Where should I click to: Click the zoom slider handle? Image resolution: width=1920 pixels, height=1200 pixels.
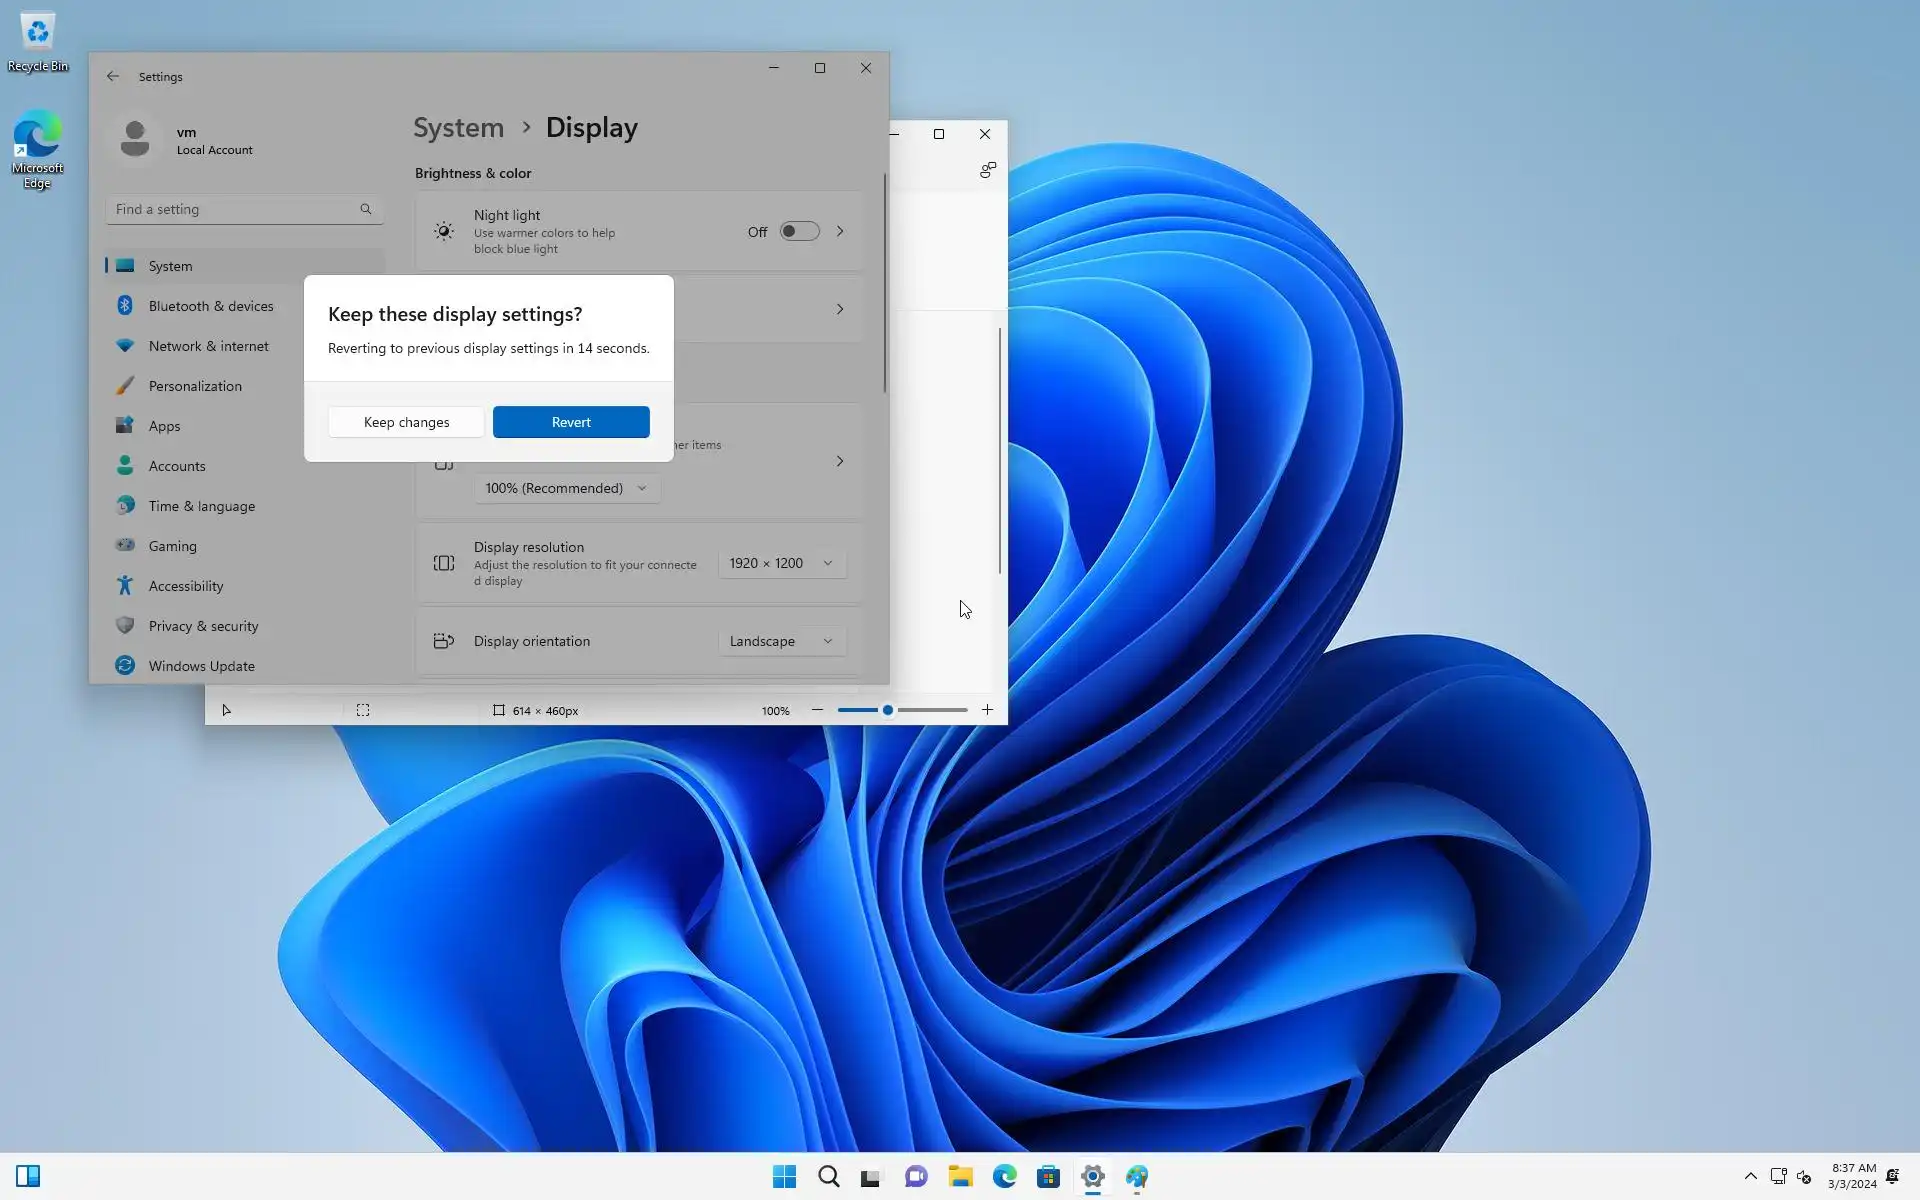887,710
